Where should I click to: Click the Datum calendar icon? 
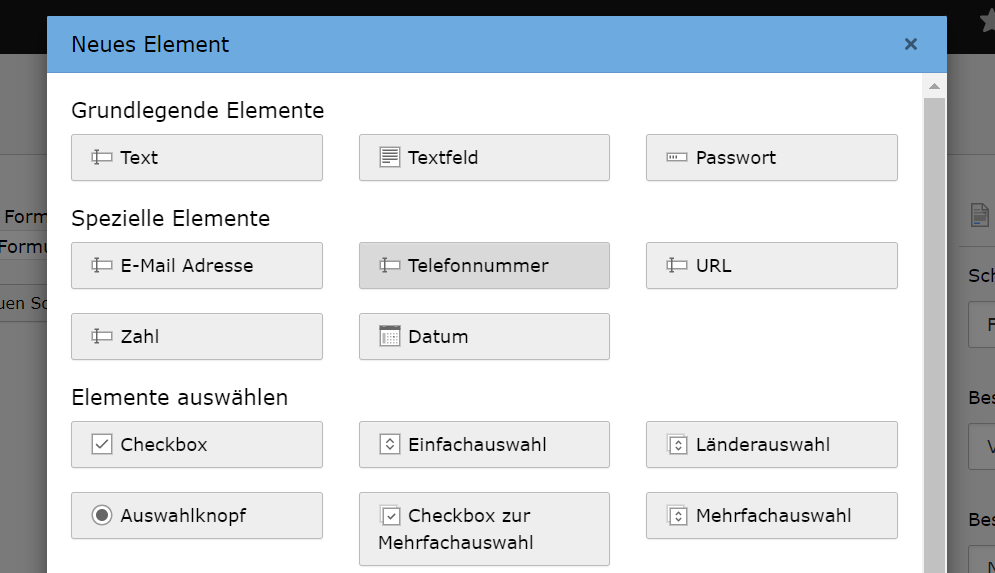(389, 337)
